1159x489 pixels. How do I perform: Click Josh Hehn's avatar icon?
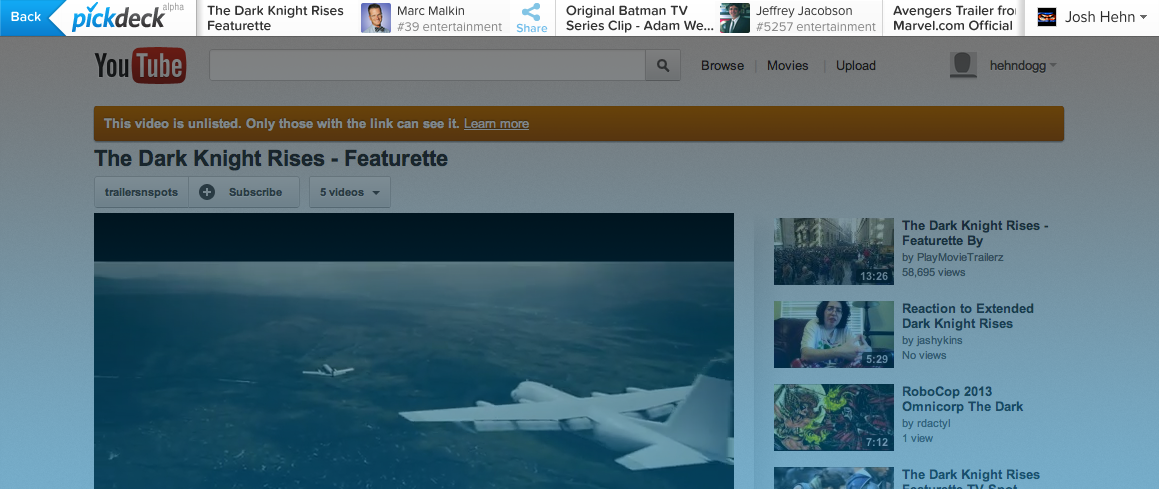pos(1047,17)
